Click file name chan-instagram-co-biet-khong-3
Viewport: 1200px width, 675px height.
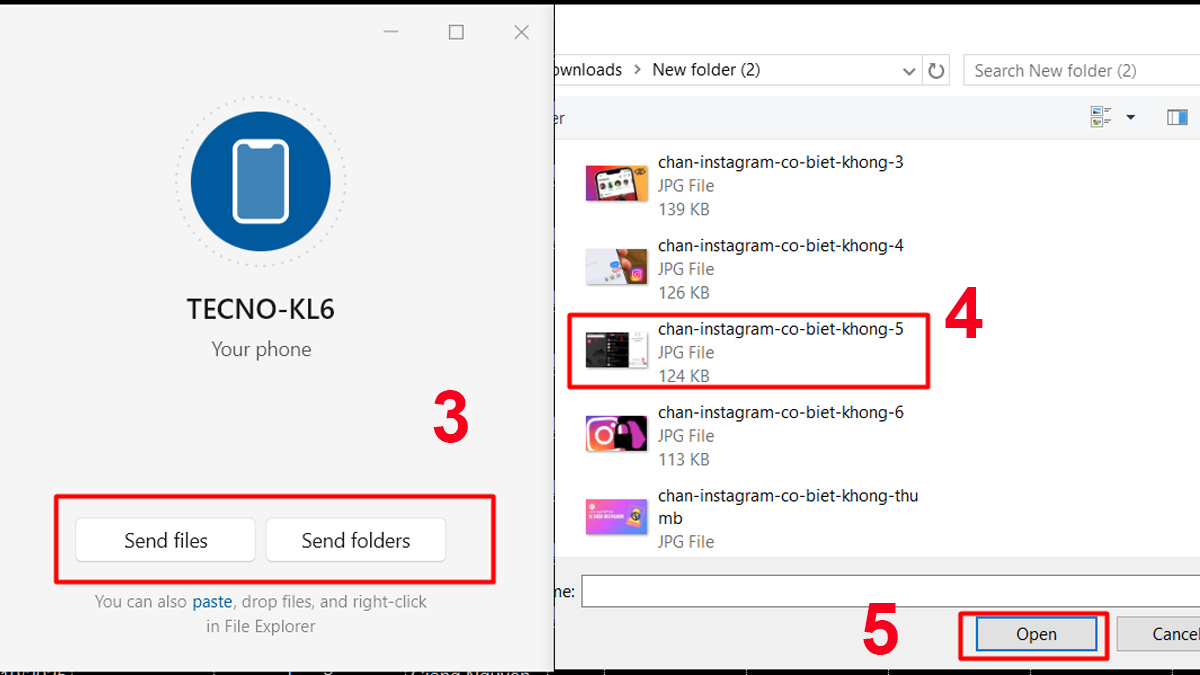tap(781, 162)
